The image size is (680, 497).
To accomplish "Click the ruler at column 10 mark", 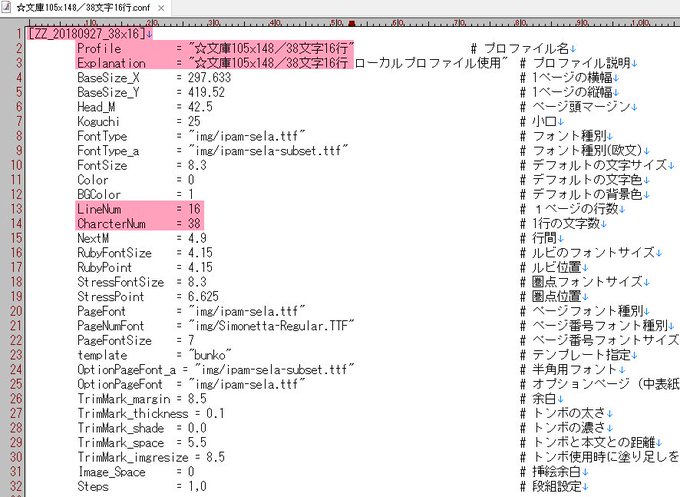I will (x=91, y=23).
